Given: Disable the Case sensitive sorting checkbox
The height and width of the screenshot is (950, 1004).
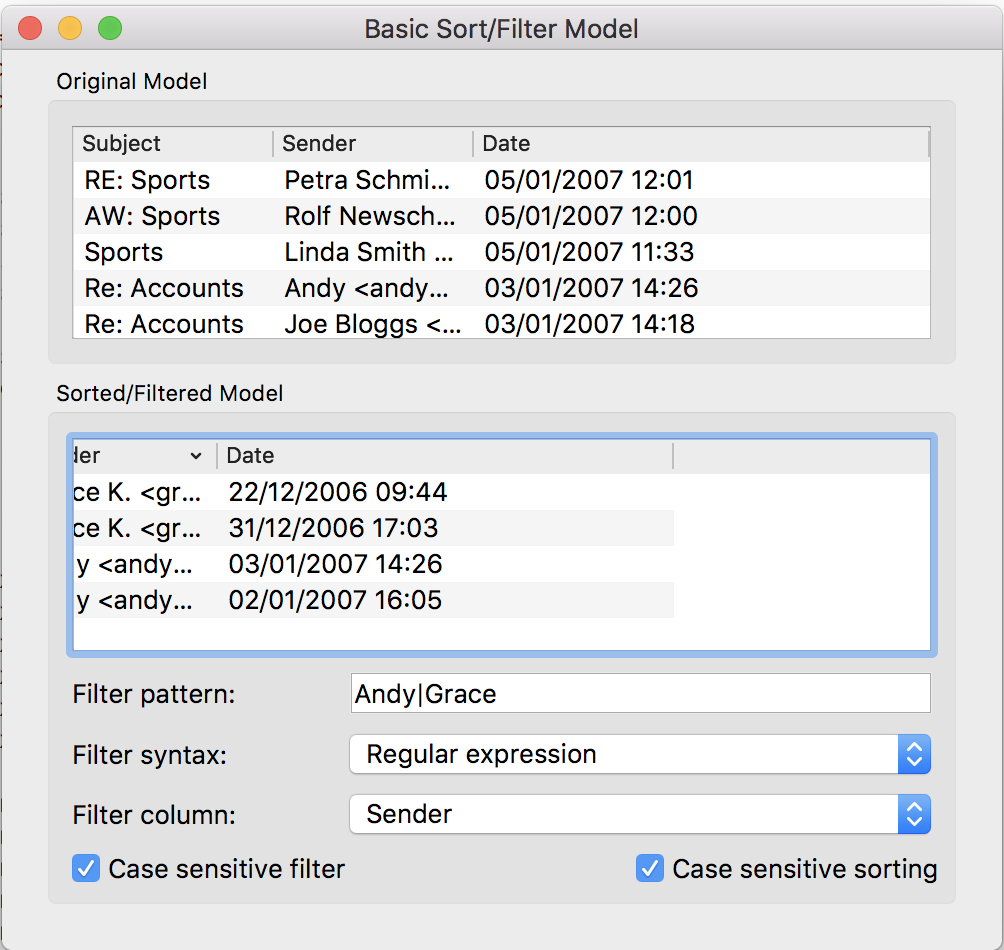Looking at the screenshot, I should tap(650, 868).
